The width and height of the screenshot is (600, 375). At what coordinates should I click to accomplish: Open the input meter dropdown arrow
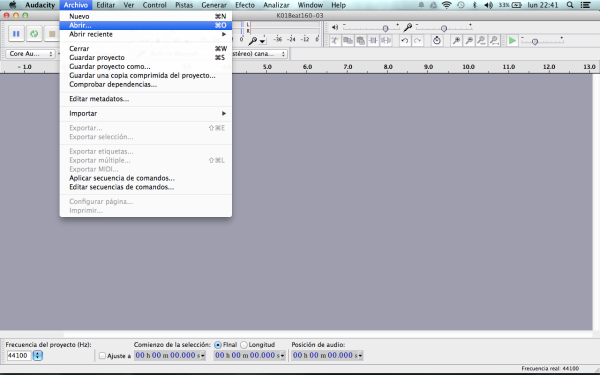click(x=262, y=41)
